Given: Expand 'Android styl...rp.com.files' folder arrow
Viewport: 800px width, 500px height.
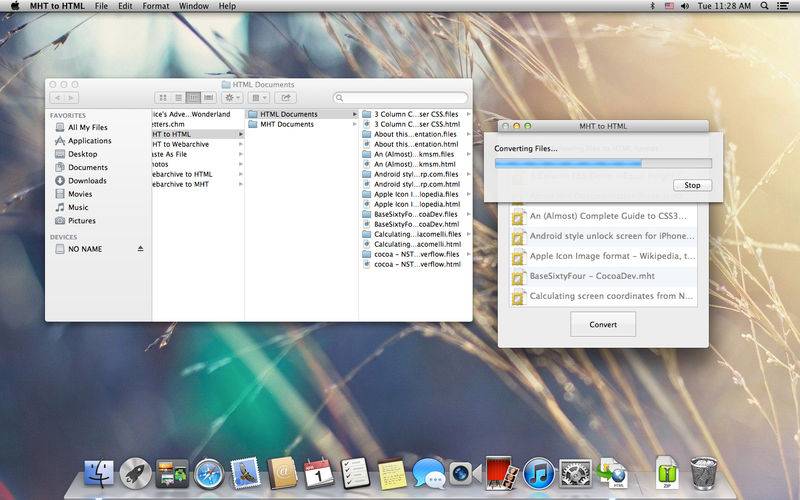Looking at the screenshot, I should (468, 174).
